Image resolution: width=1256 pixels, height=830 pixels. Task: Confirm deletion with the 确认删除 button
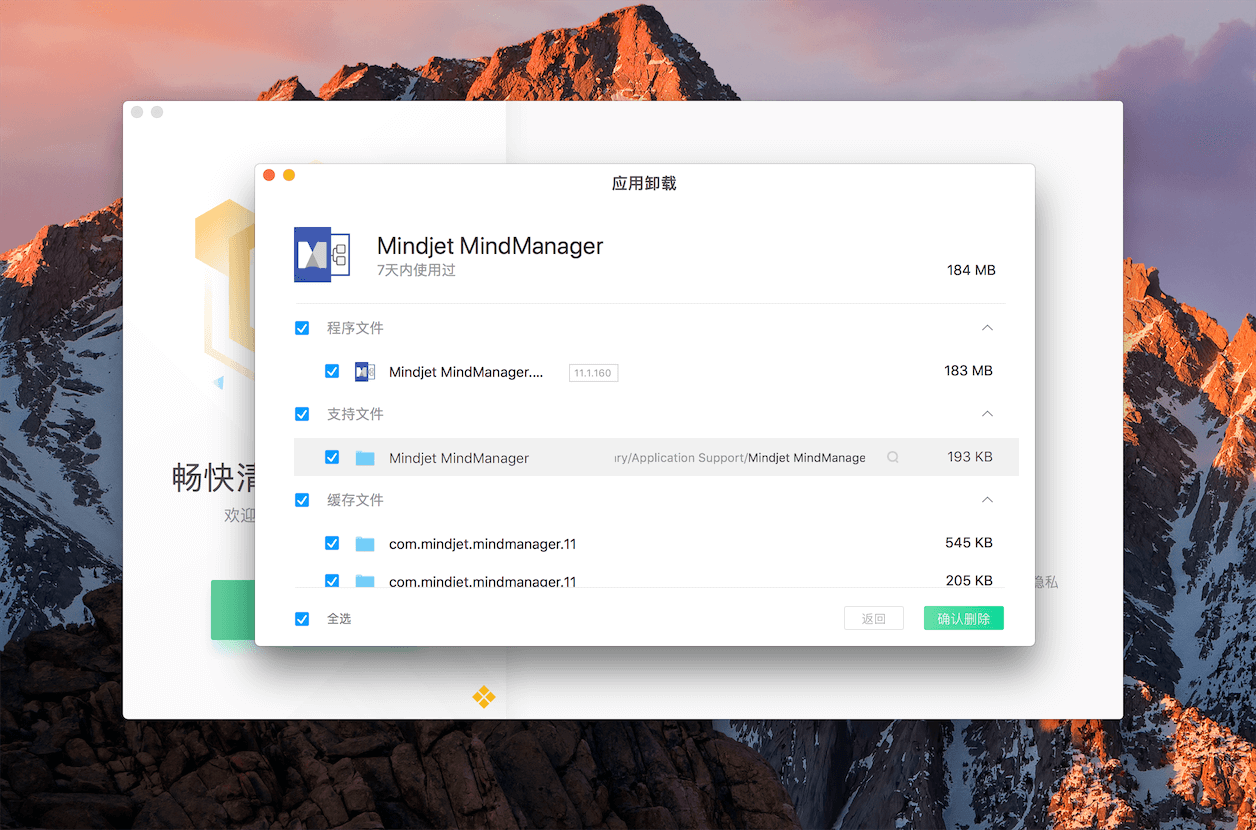964,618
